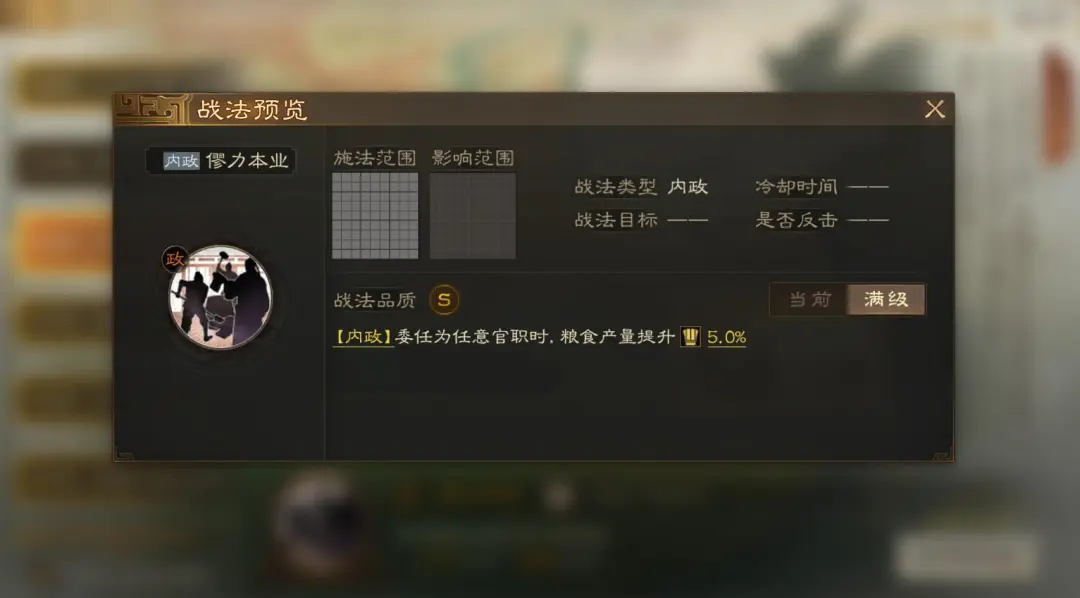The width and height of the screenshot is (1080, 598).
Task: Select the 内政 tag beside 僇力本业
Action: pos(181,161)
